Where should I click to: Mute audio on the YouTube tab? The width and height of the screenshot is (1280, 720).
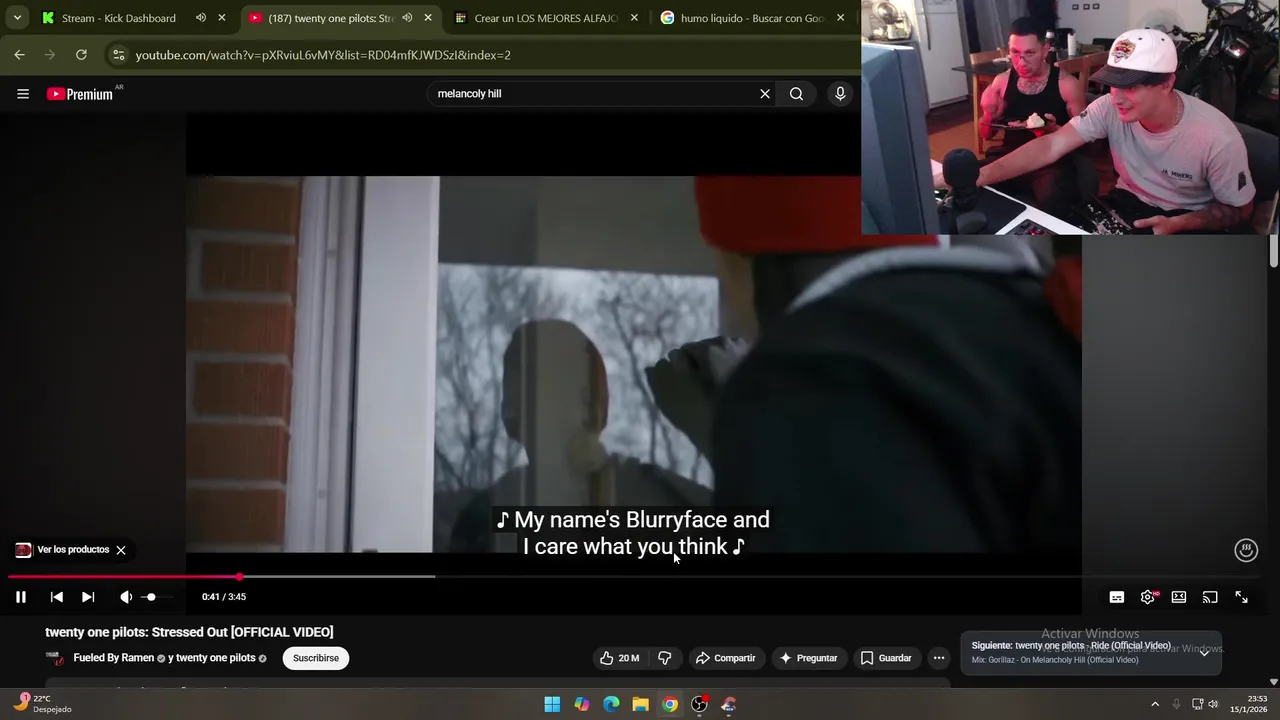coord(407,18)
